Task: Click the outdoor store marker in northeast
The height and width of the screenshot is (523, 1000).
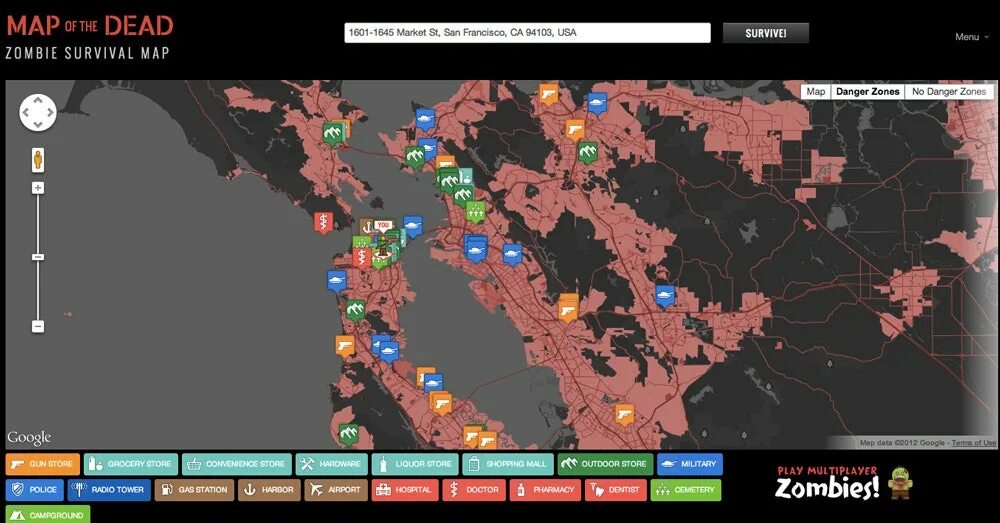Action: coord(587,152)
